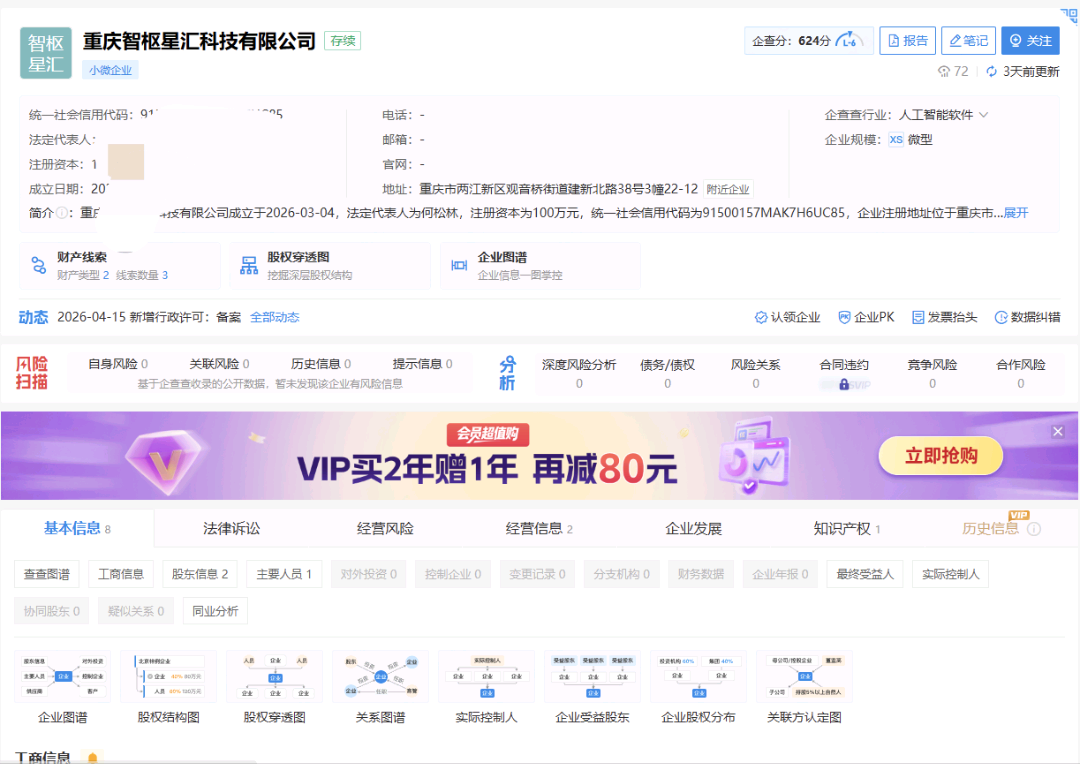The width and height of the screenshot is (1080, 764).
Task: Select 关联风险 0 in risk scan
Action: coord(219,364)
